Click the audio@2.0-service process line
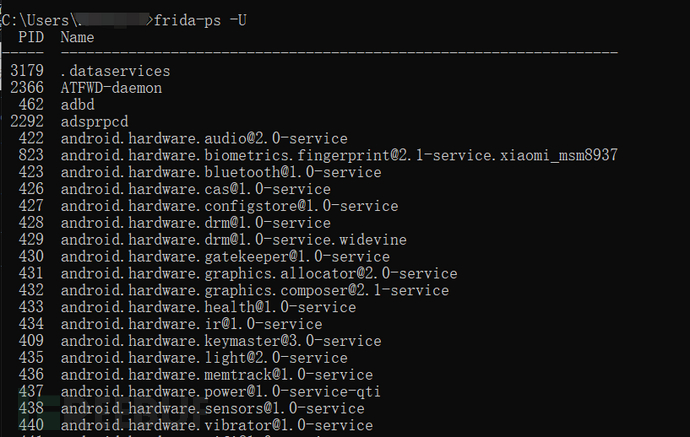The image size is (690, 437). coord(204,139)
